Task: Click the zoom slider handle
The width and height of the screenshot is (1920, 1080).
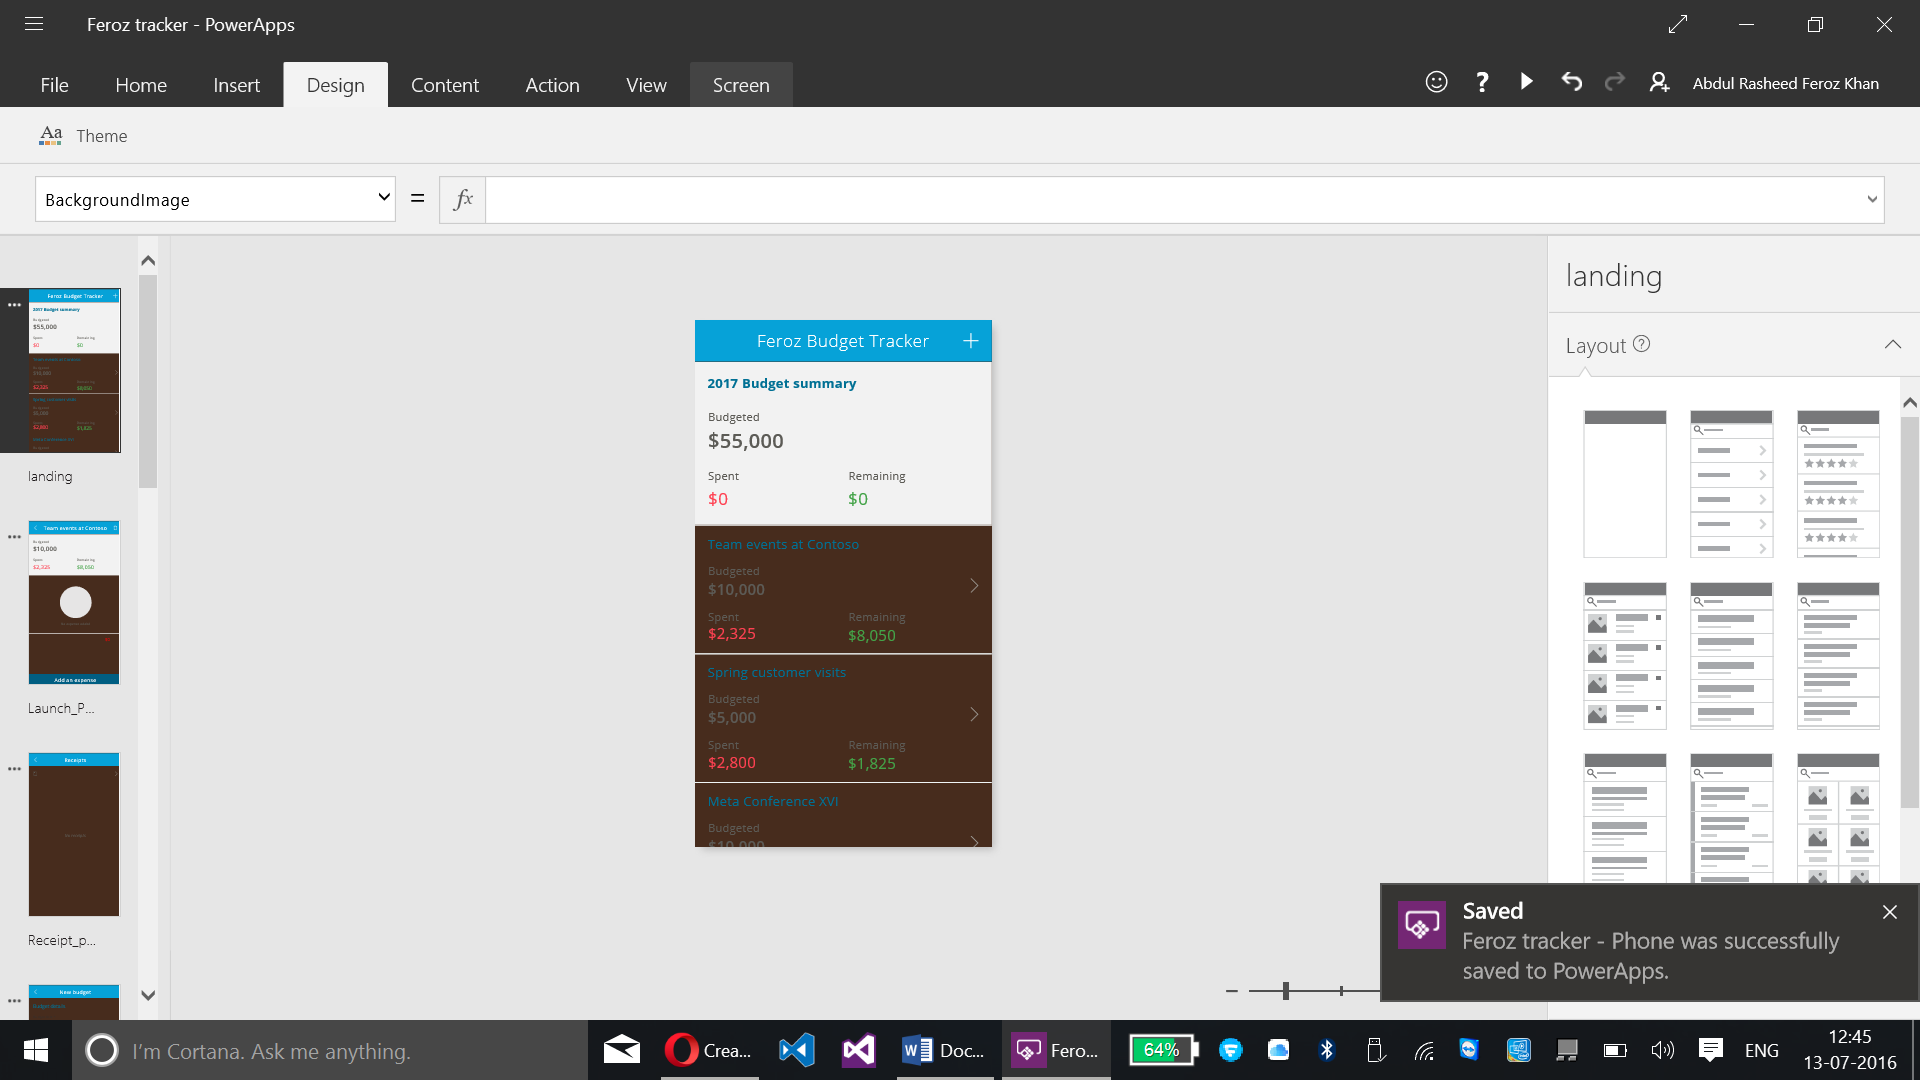Action: [1286, 991]
